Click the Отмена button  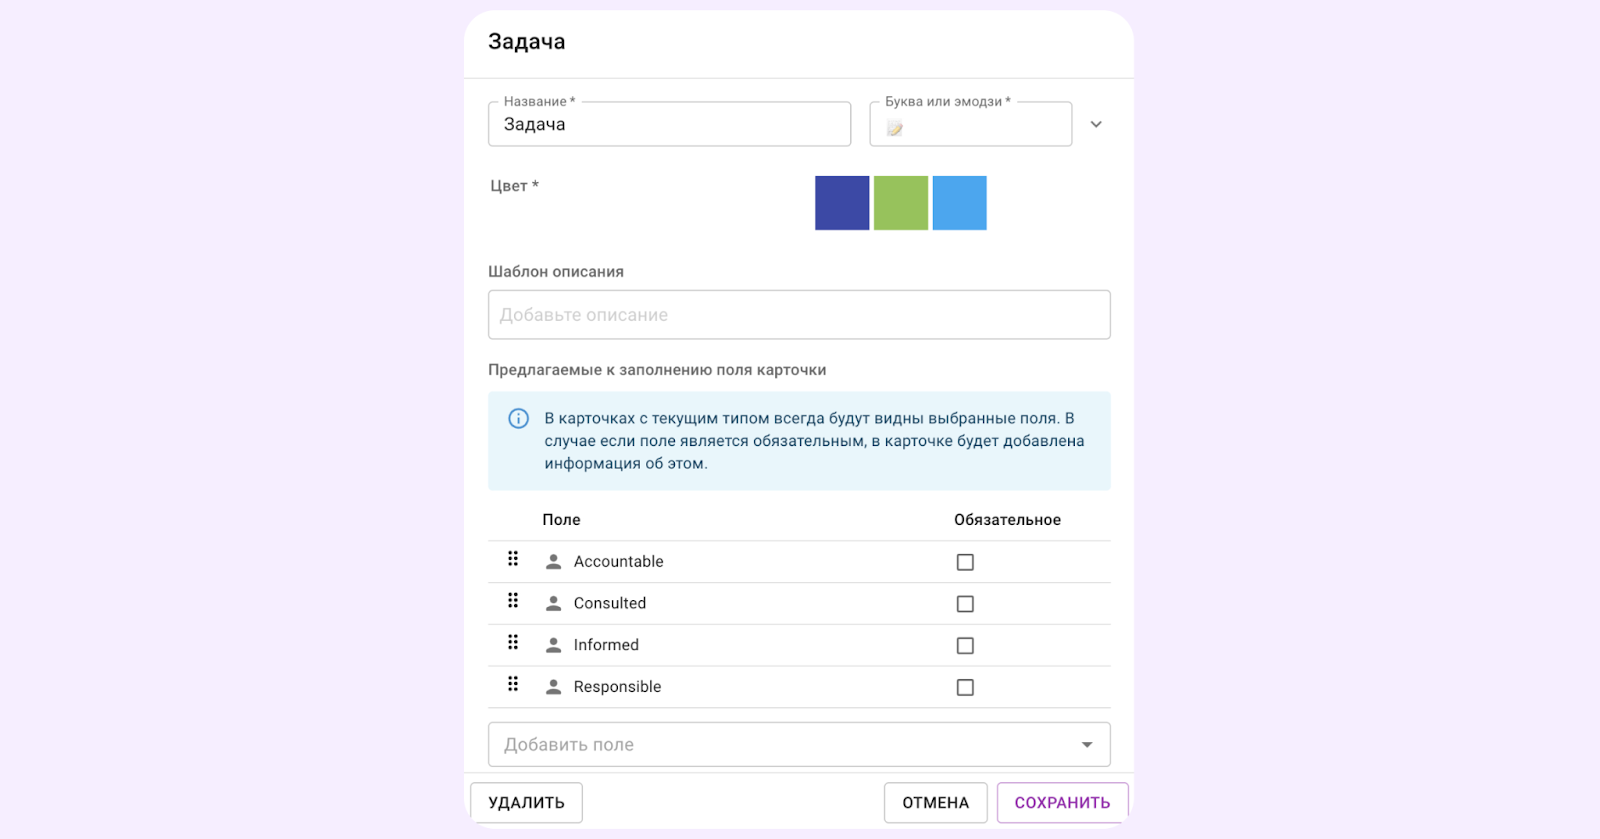(935, 803)
